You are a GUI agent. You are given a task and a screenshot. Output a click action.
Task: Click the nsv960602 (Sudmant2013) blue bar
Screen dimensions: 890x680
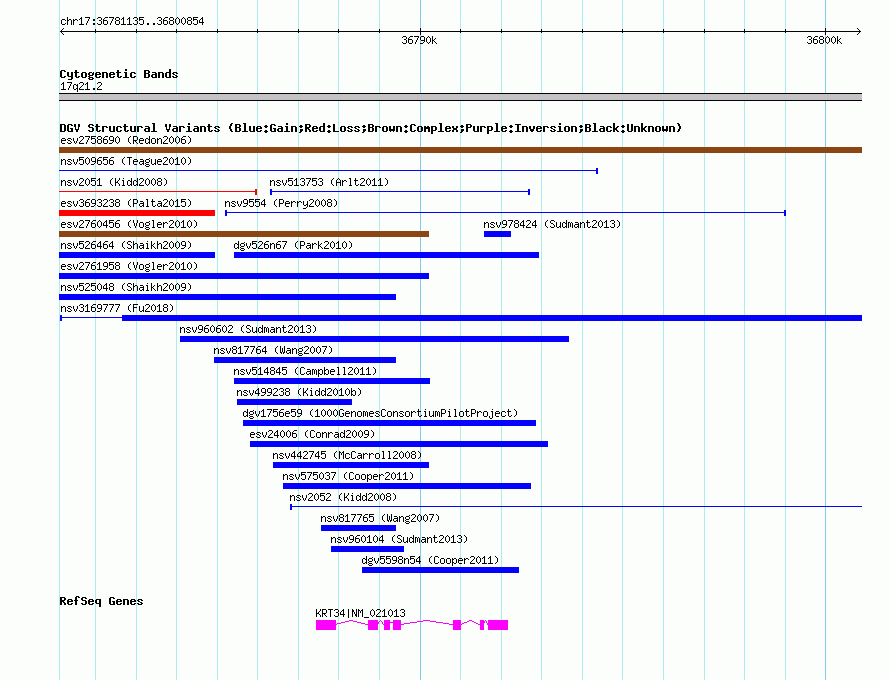(x=375, y=339)
